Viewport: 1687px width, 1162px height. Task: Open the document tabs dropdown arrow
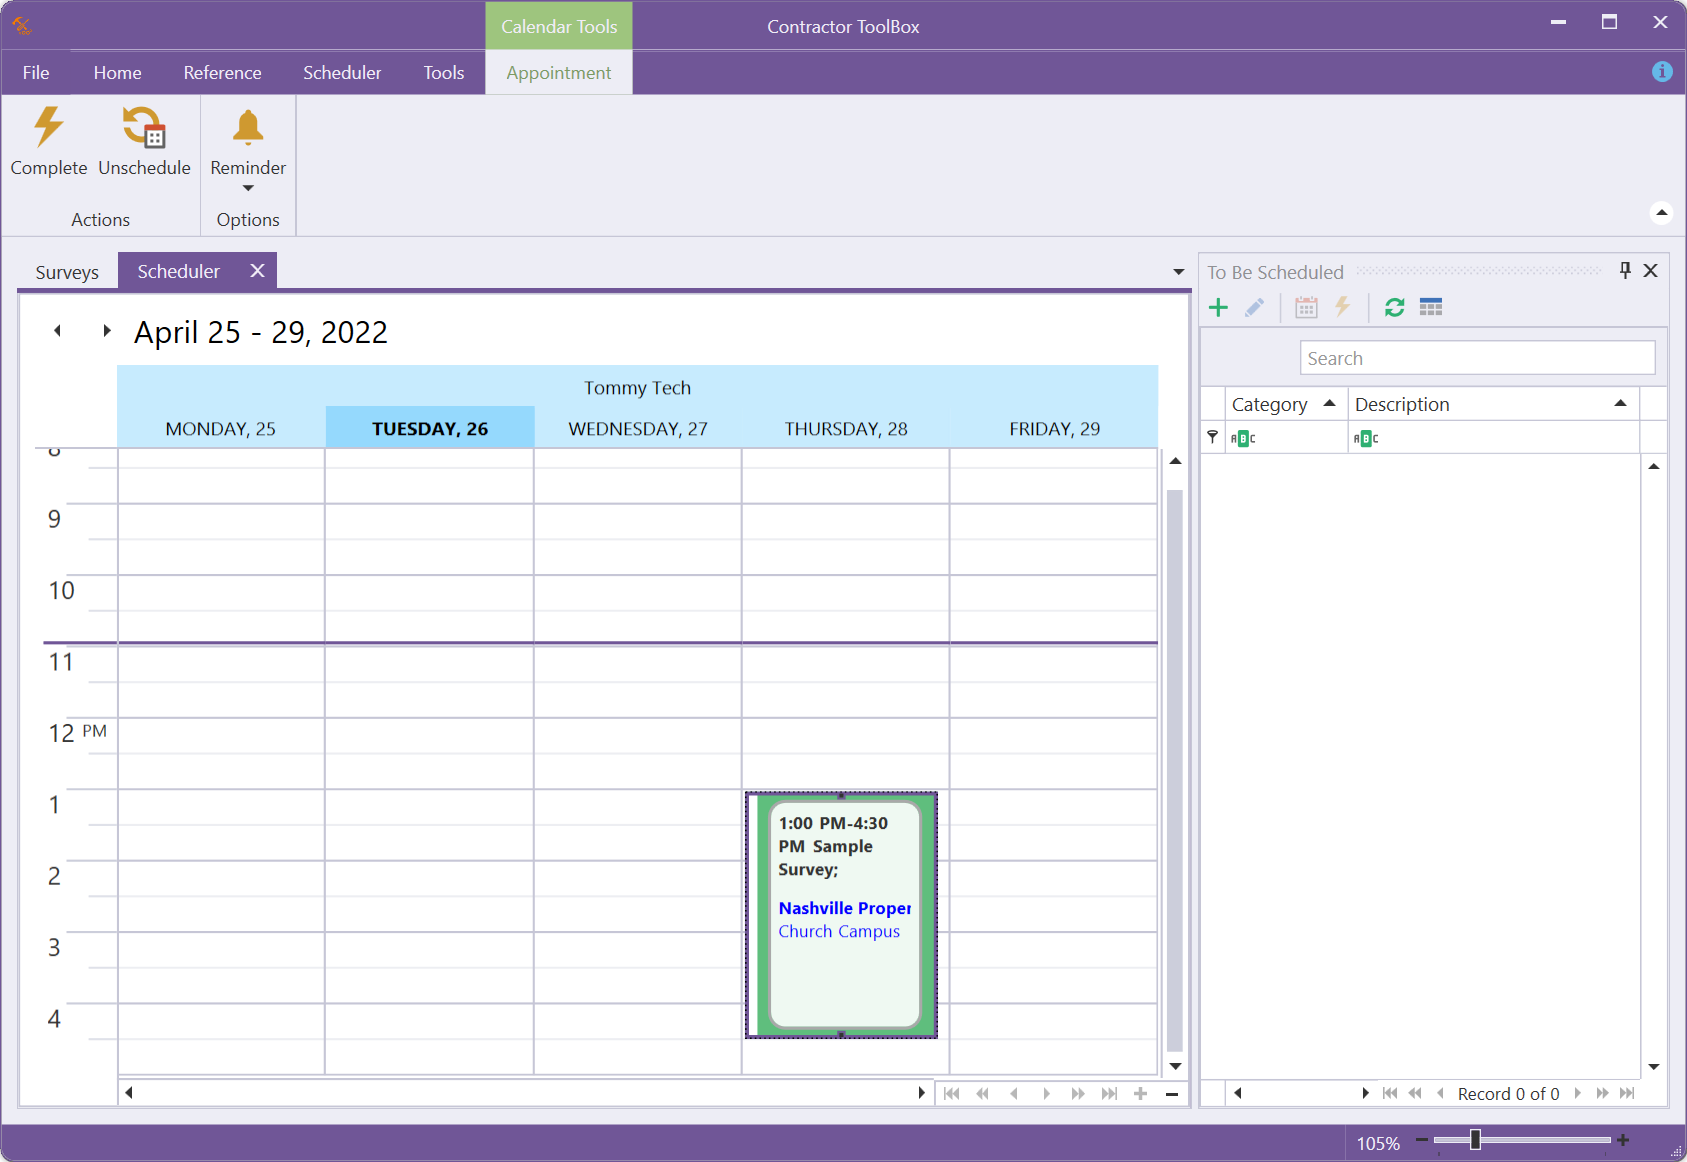(1178, 272)
